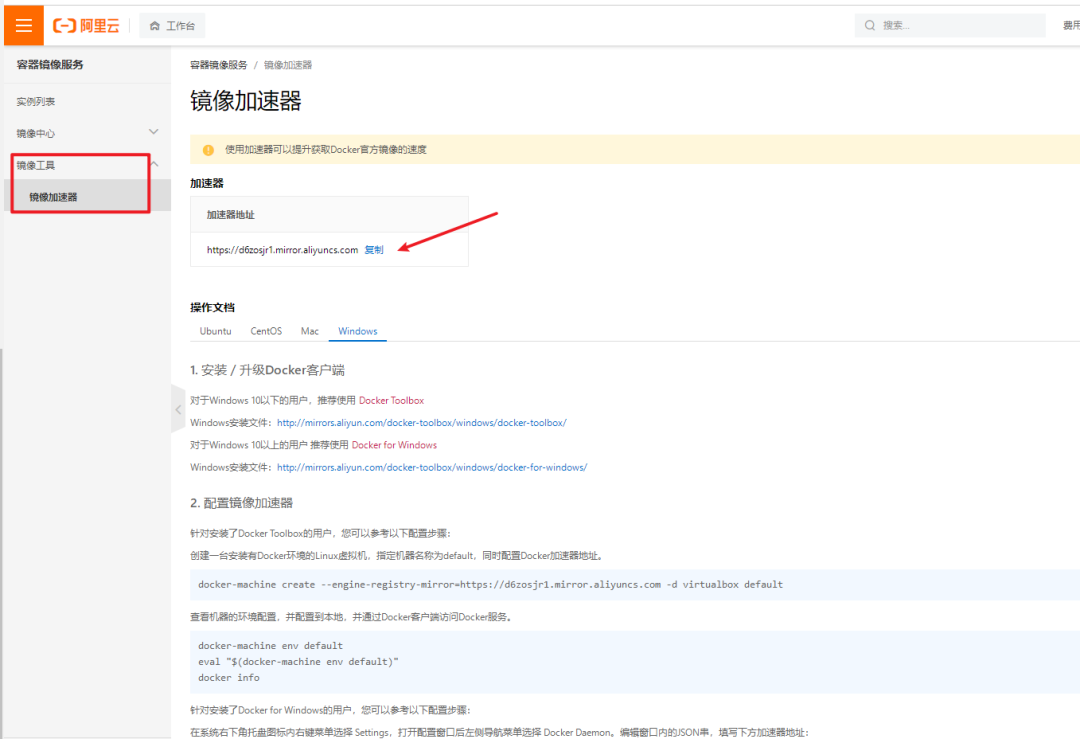The width and height of the screenshot is (1080, 739).
Task: Click the eval docker-machine env line
Action: 298,661
